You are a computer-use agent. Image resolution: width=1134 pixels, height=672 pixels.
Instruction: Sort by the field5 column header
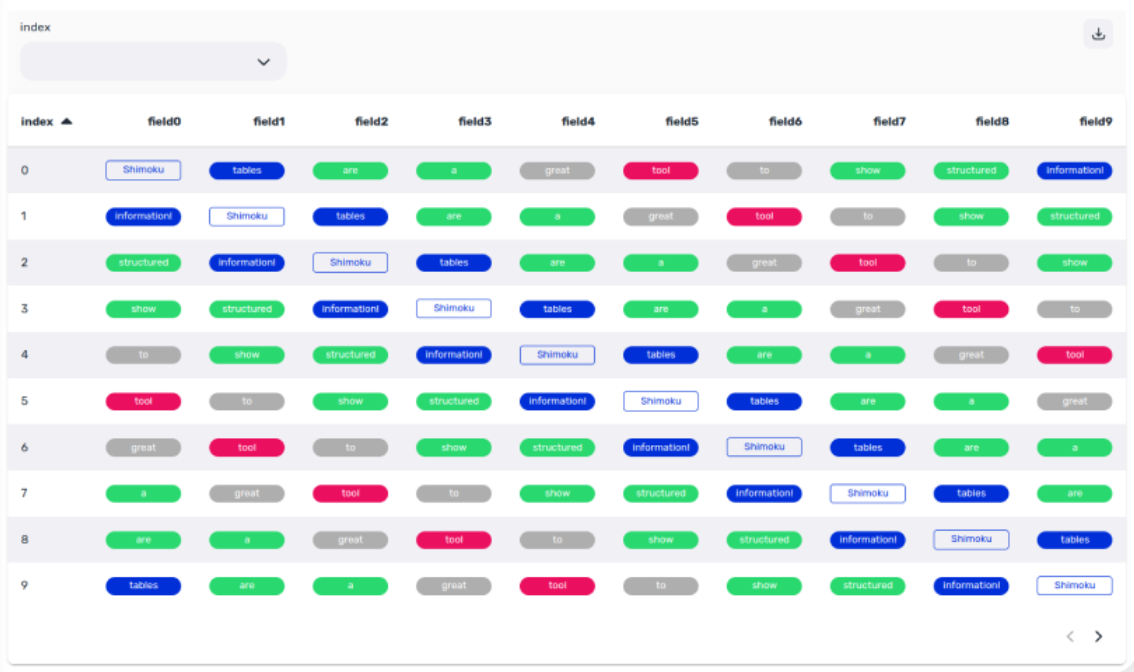682,122
